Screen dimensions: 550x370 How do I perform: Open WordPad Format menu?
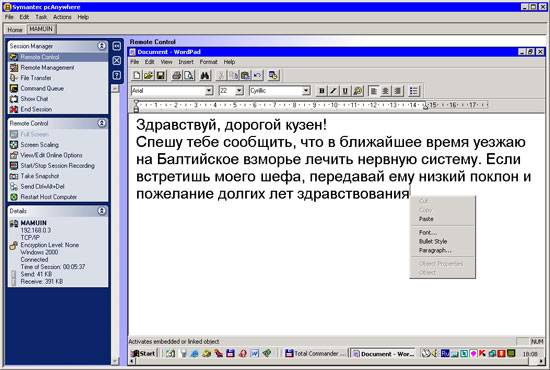tap(209, 62)
